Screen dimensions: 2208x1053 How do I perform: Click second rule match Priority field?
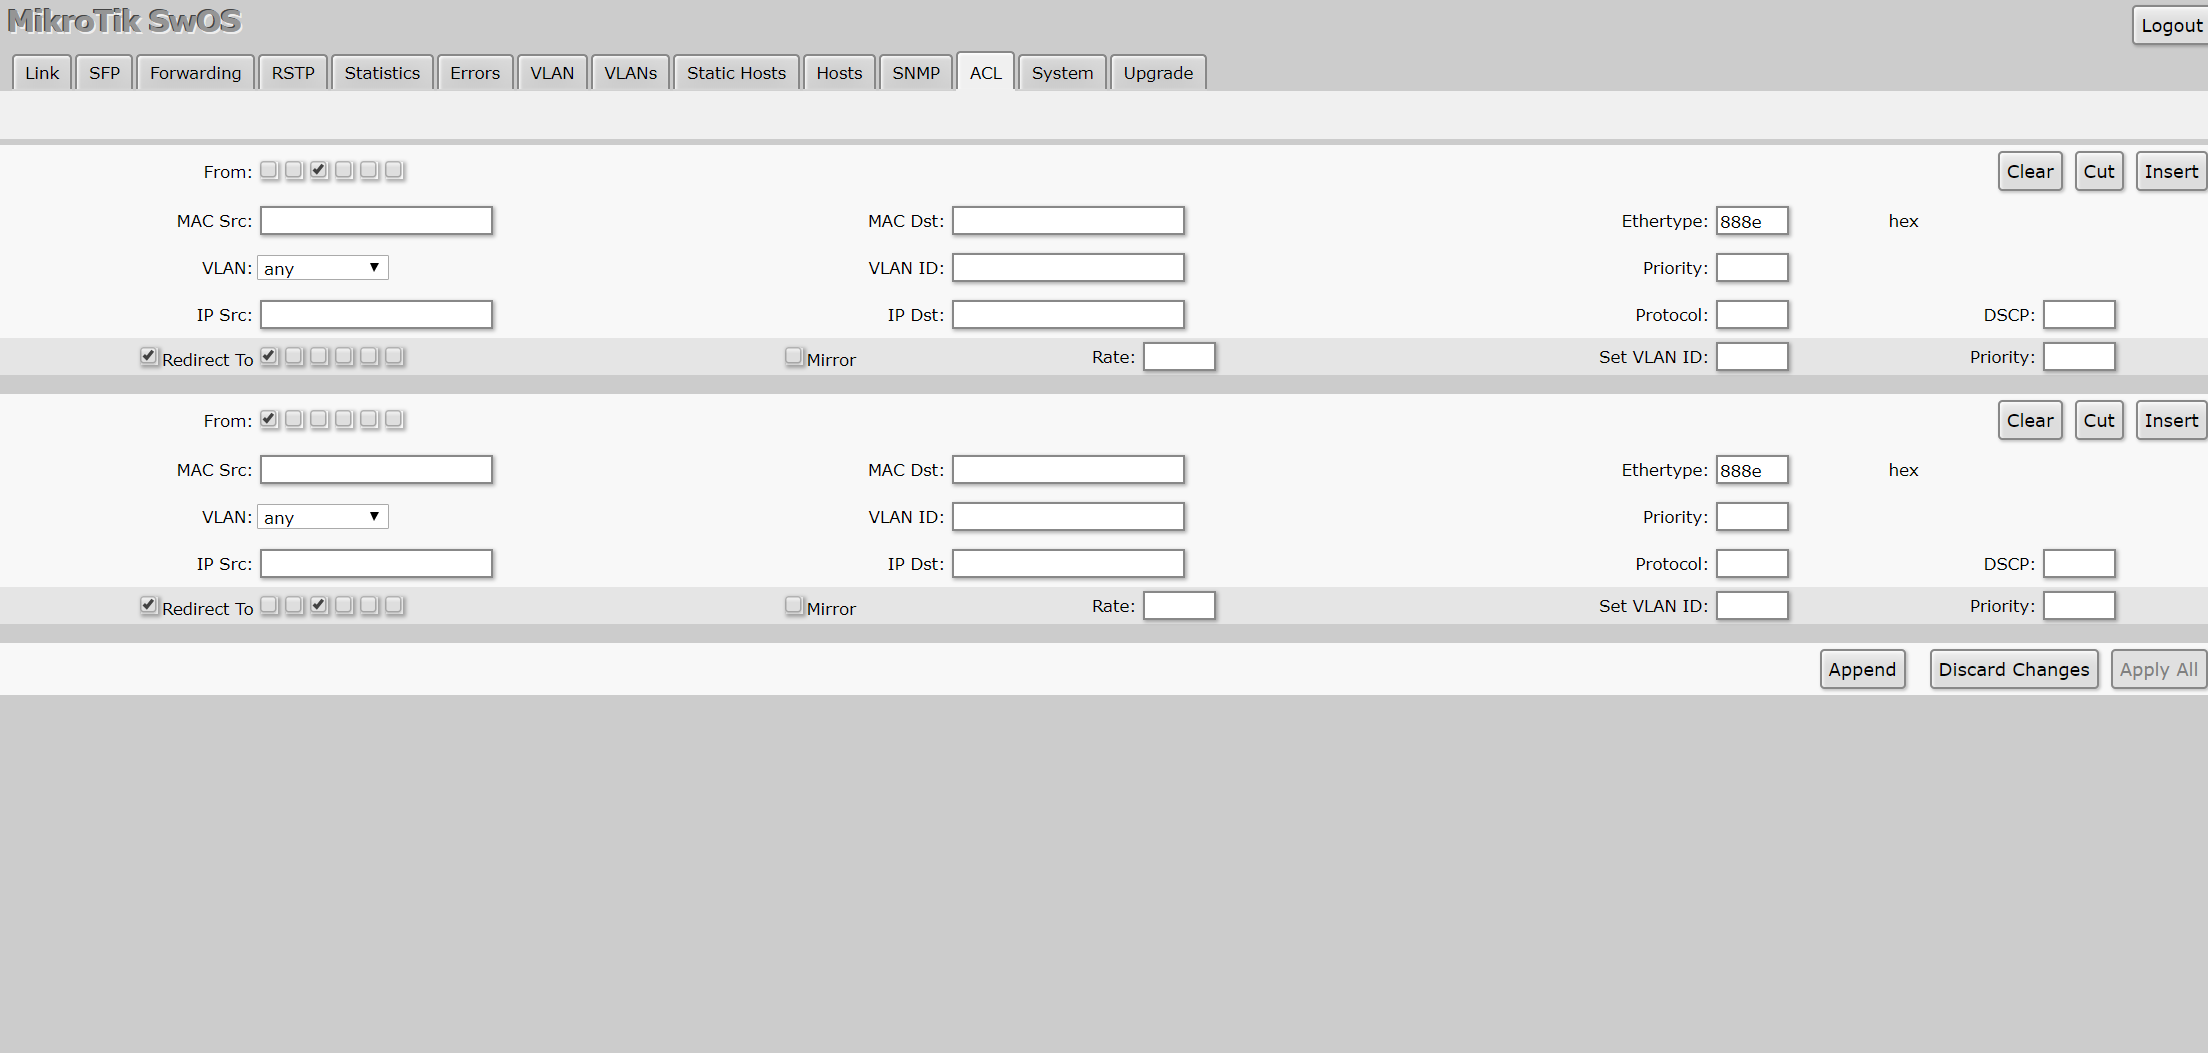coord(1752,517)
